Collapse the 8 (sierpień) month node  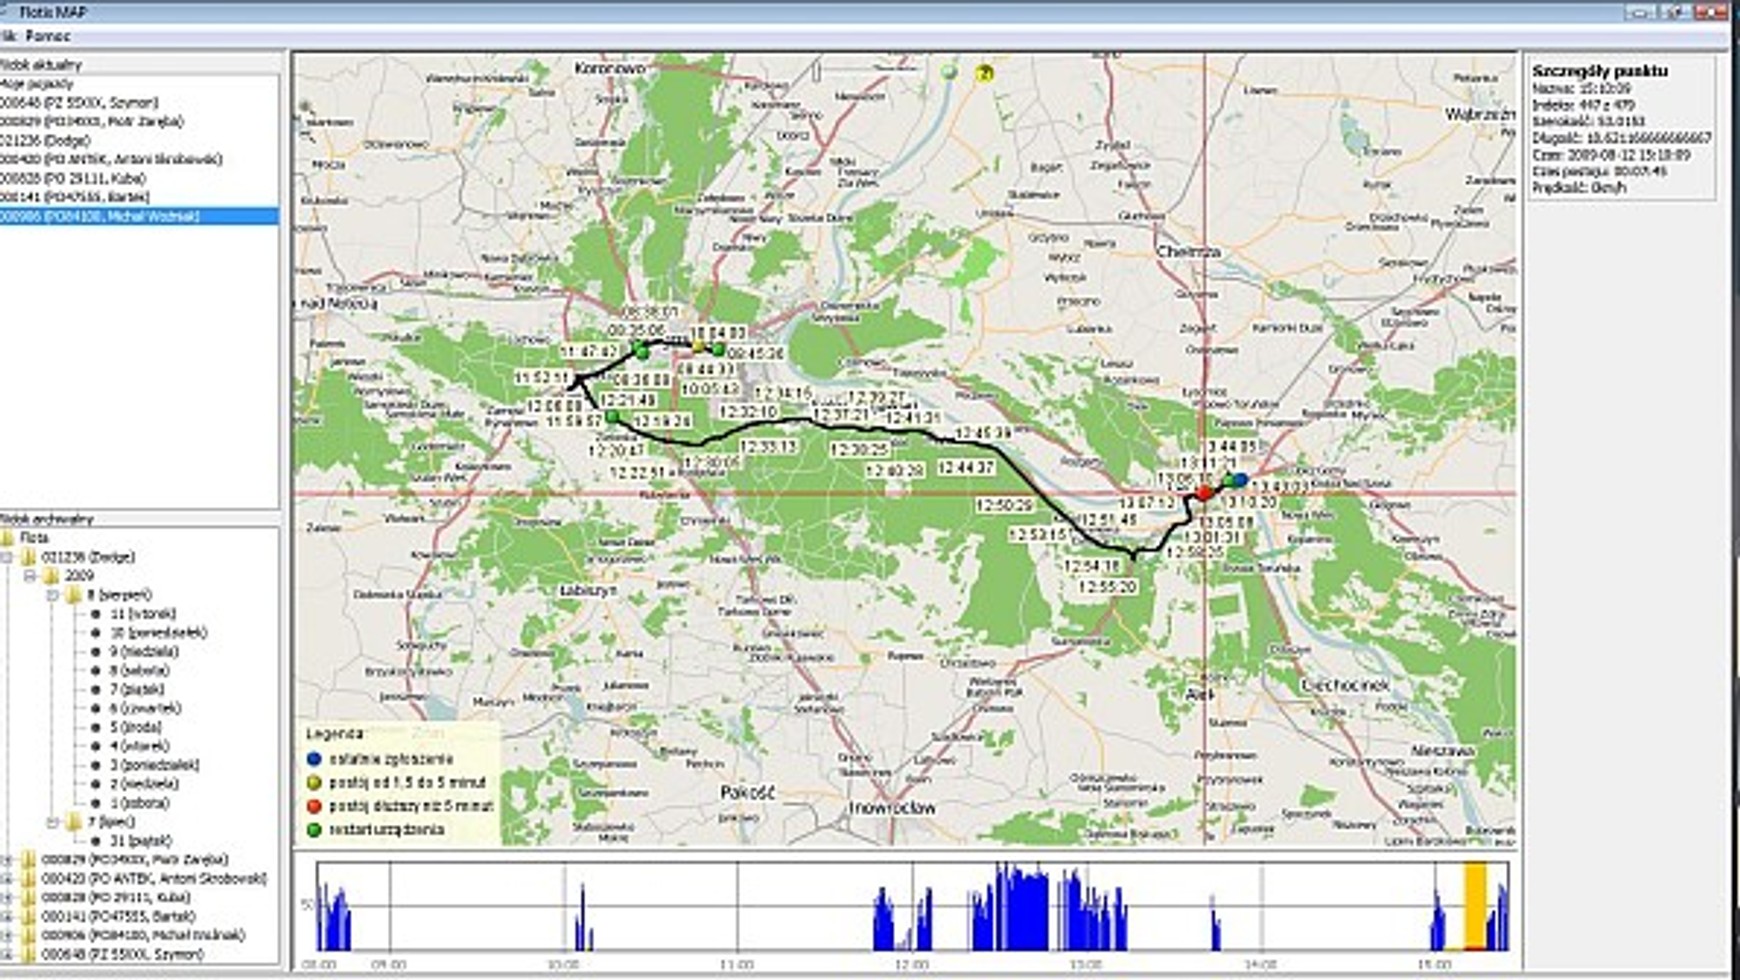click(x=52, y=595)
